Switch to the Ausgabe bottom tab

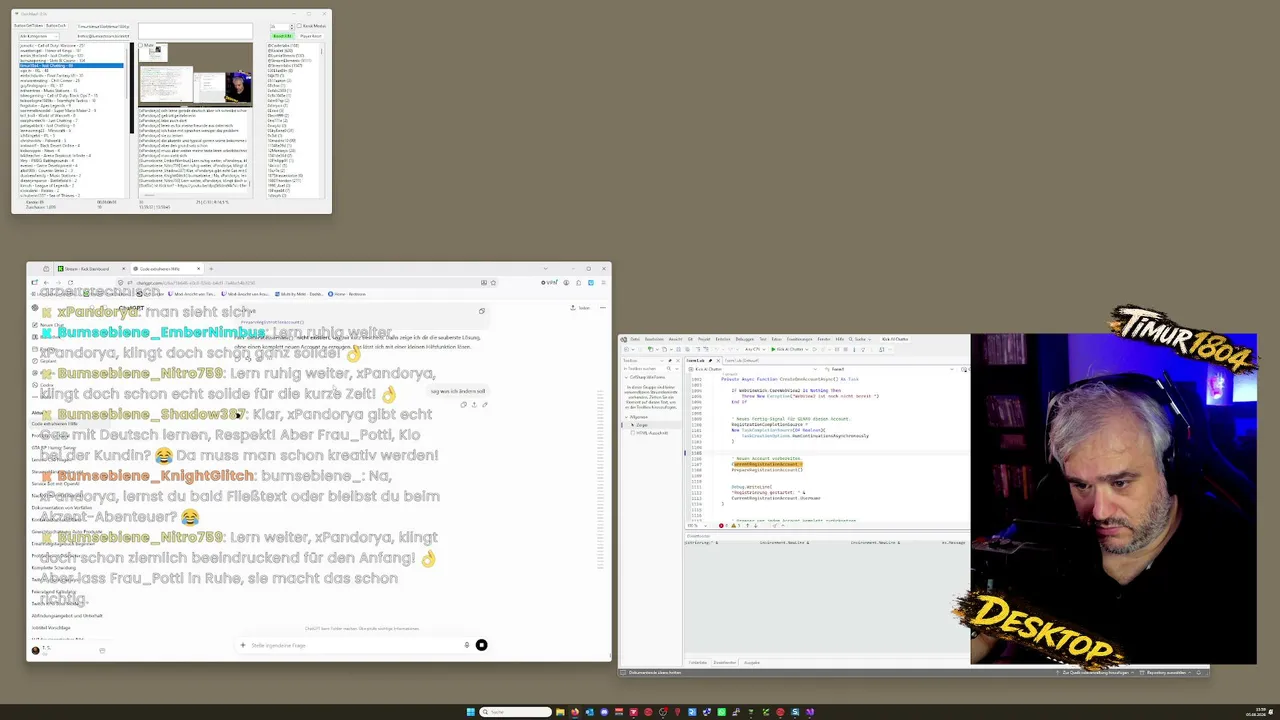click(751, 662)
